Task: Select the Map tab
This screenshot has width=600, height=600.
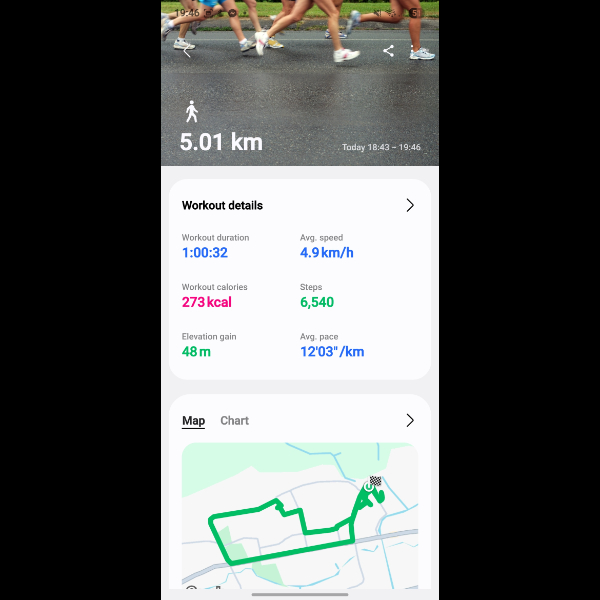Action: (193, 421)
